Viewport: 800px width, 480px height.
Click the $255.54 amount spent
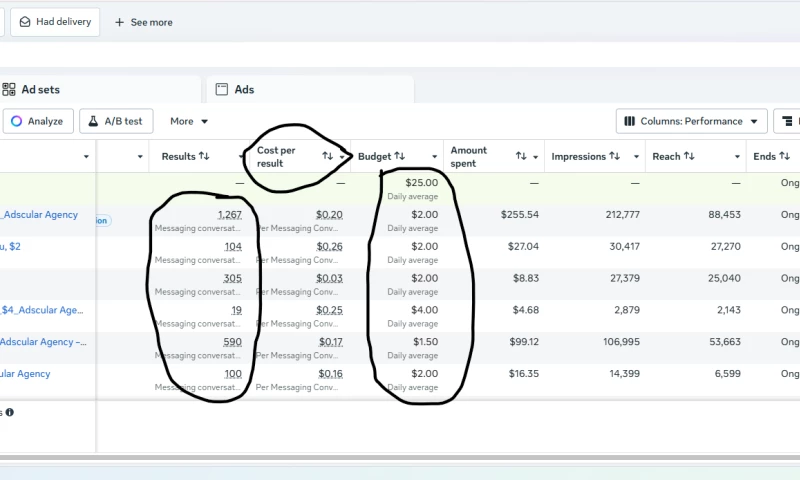pyautogui.click(x=519, y=215)
